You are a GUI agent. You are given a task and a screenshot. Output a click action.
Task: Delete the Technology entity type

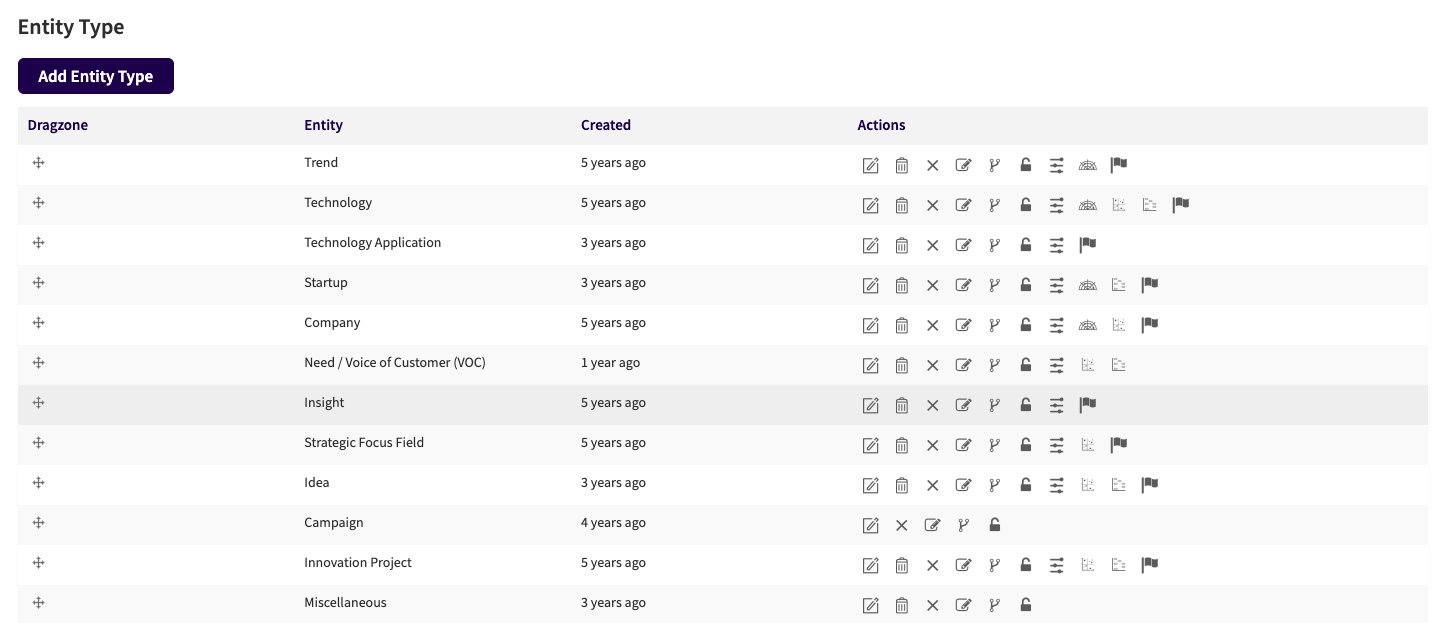click(902, 205)
